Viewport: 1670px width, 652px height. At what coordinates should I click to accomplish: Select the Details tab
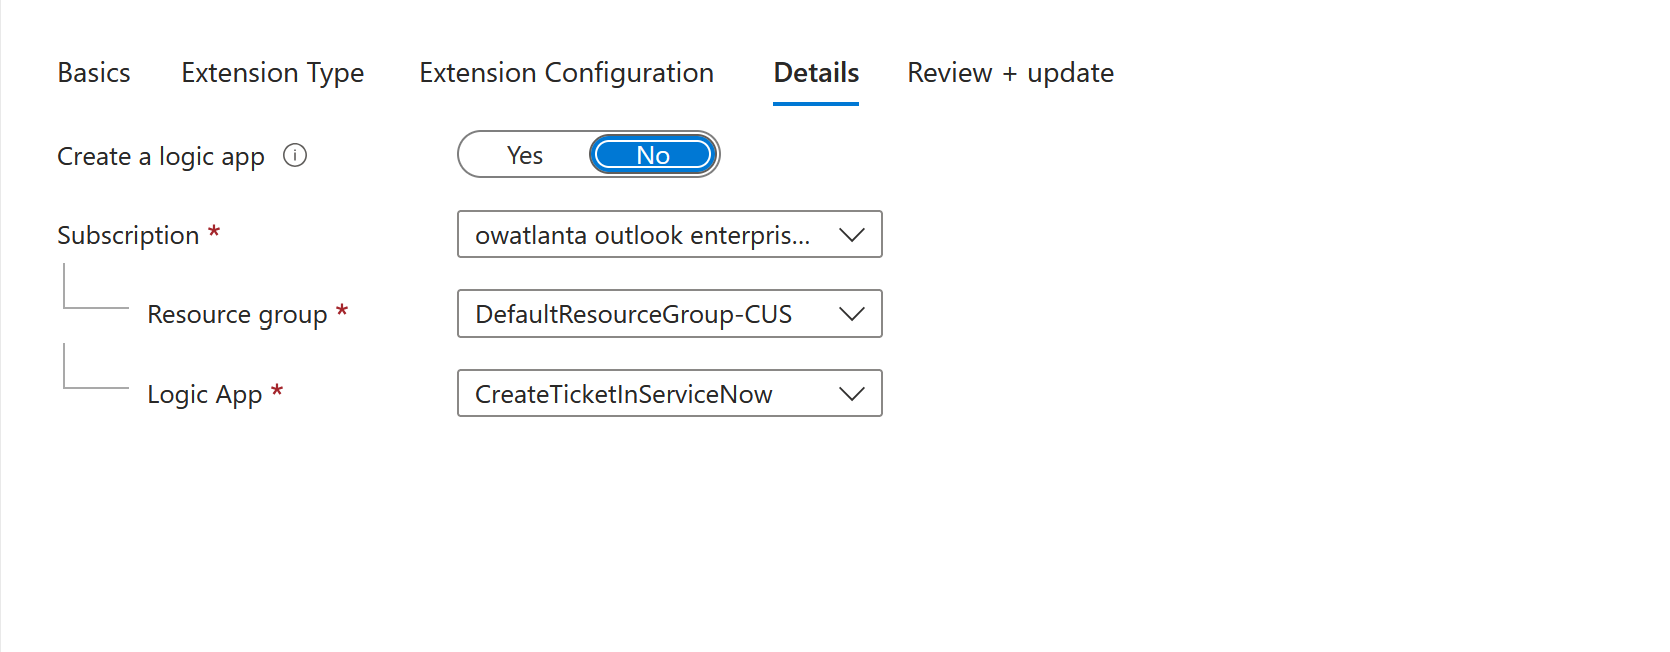[x=816, y=73]
